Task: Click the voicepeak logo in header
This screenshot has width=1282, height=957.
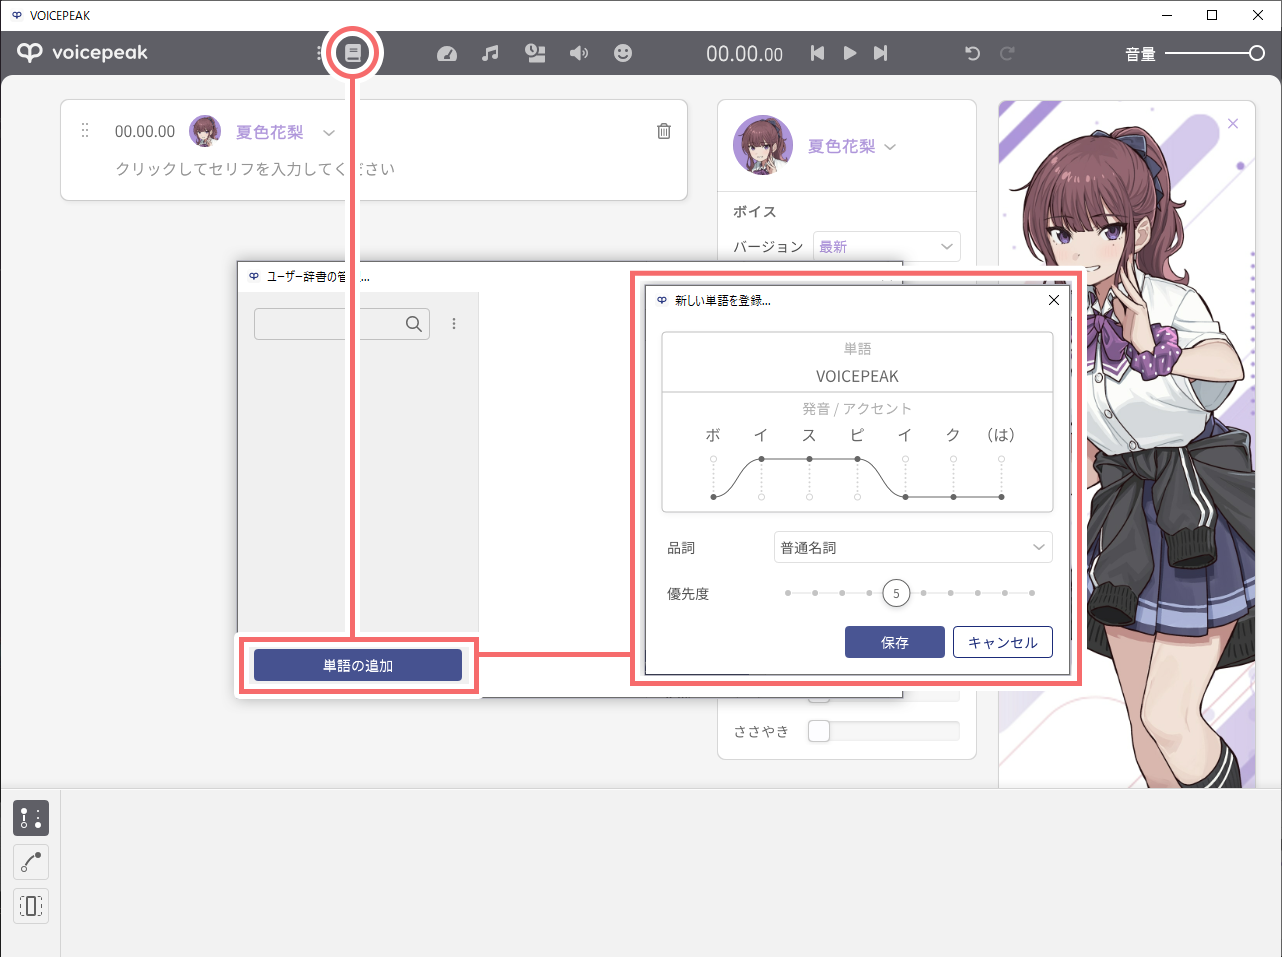Action: click(83, 53)
